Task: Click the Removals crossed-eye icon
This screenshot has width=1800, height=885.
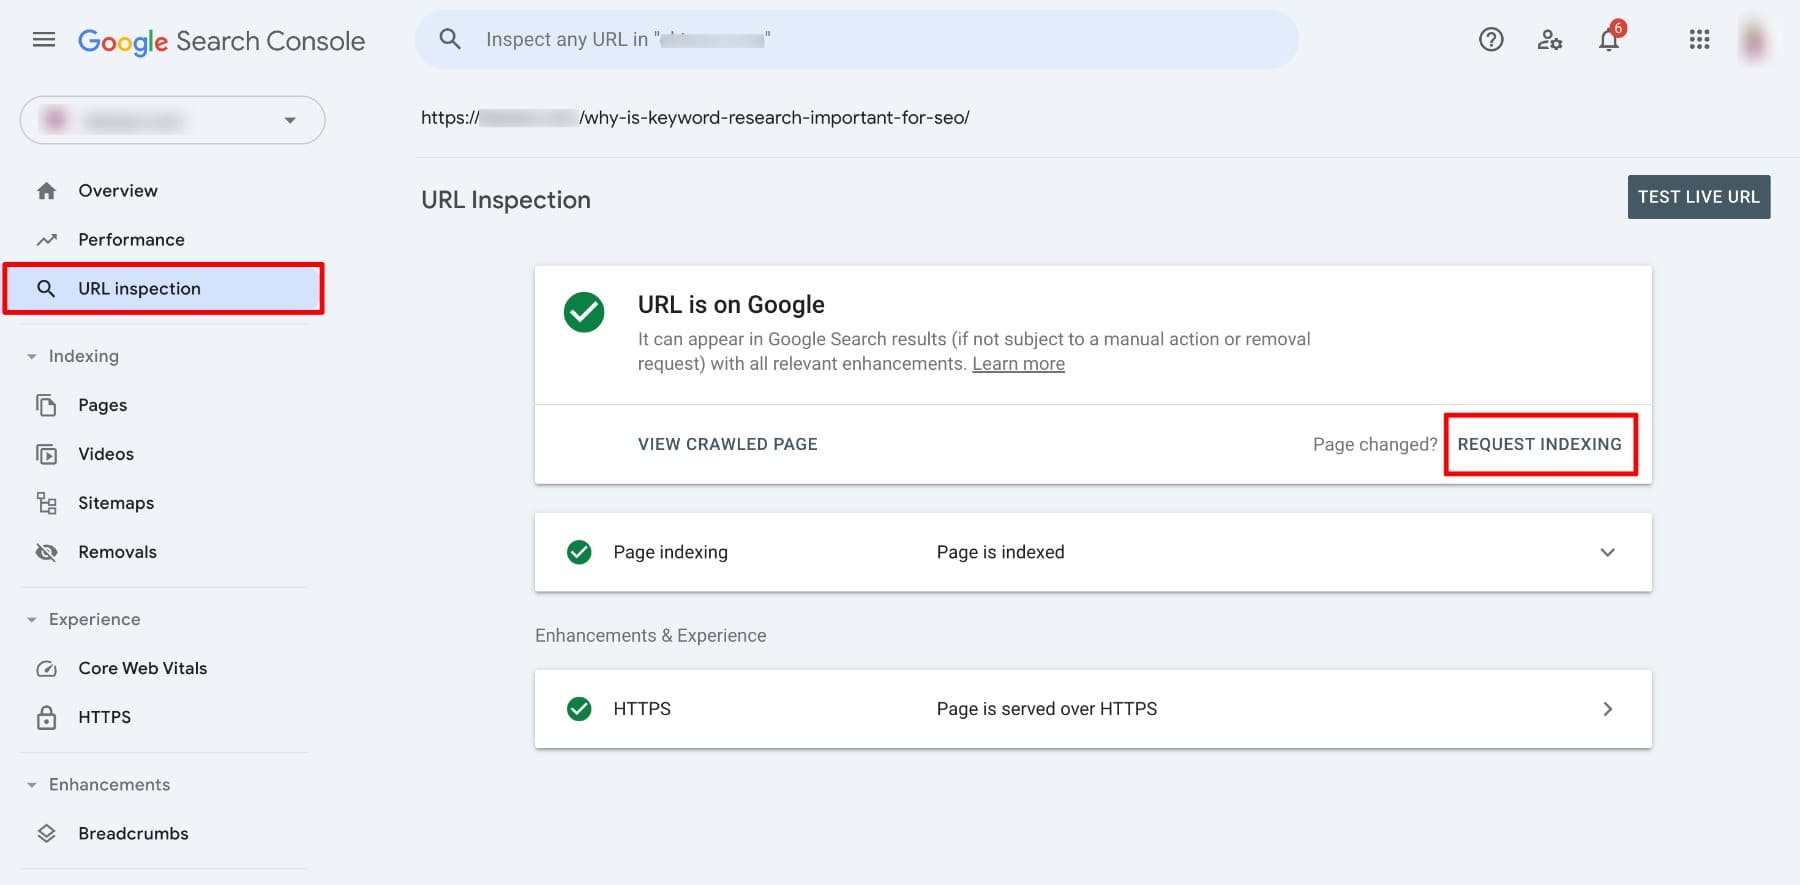Action: pyautogui.click(x=46, y=552)
